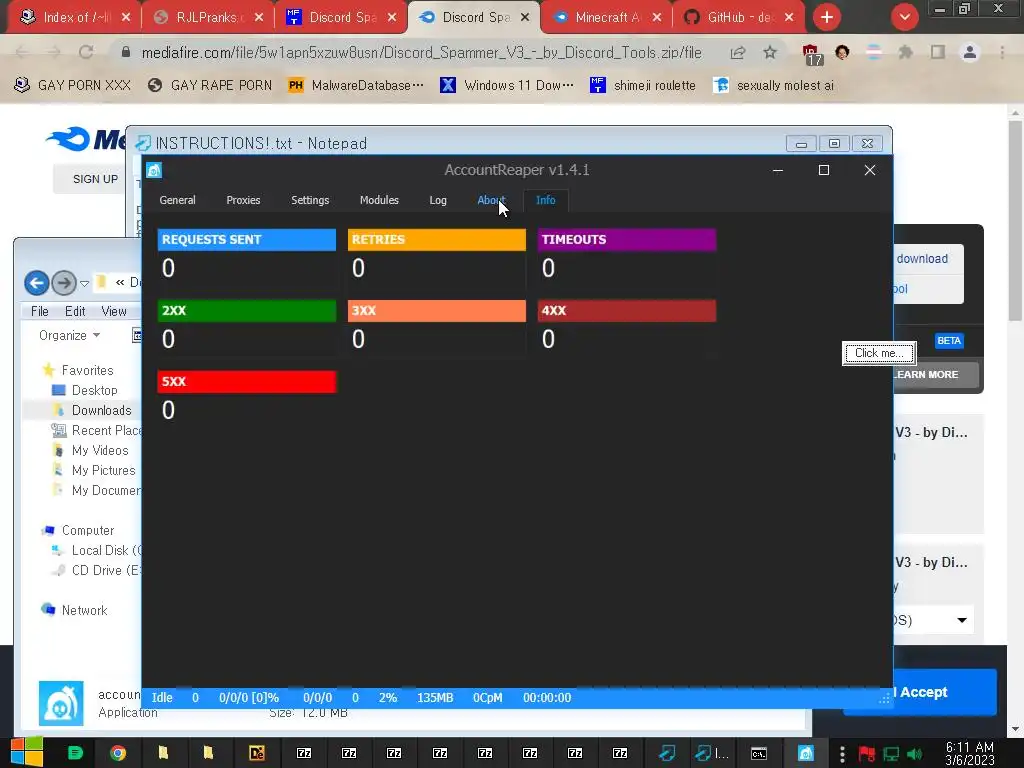Reload the MediaFire page

point(86,52)
